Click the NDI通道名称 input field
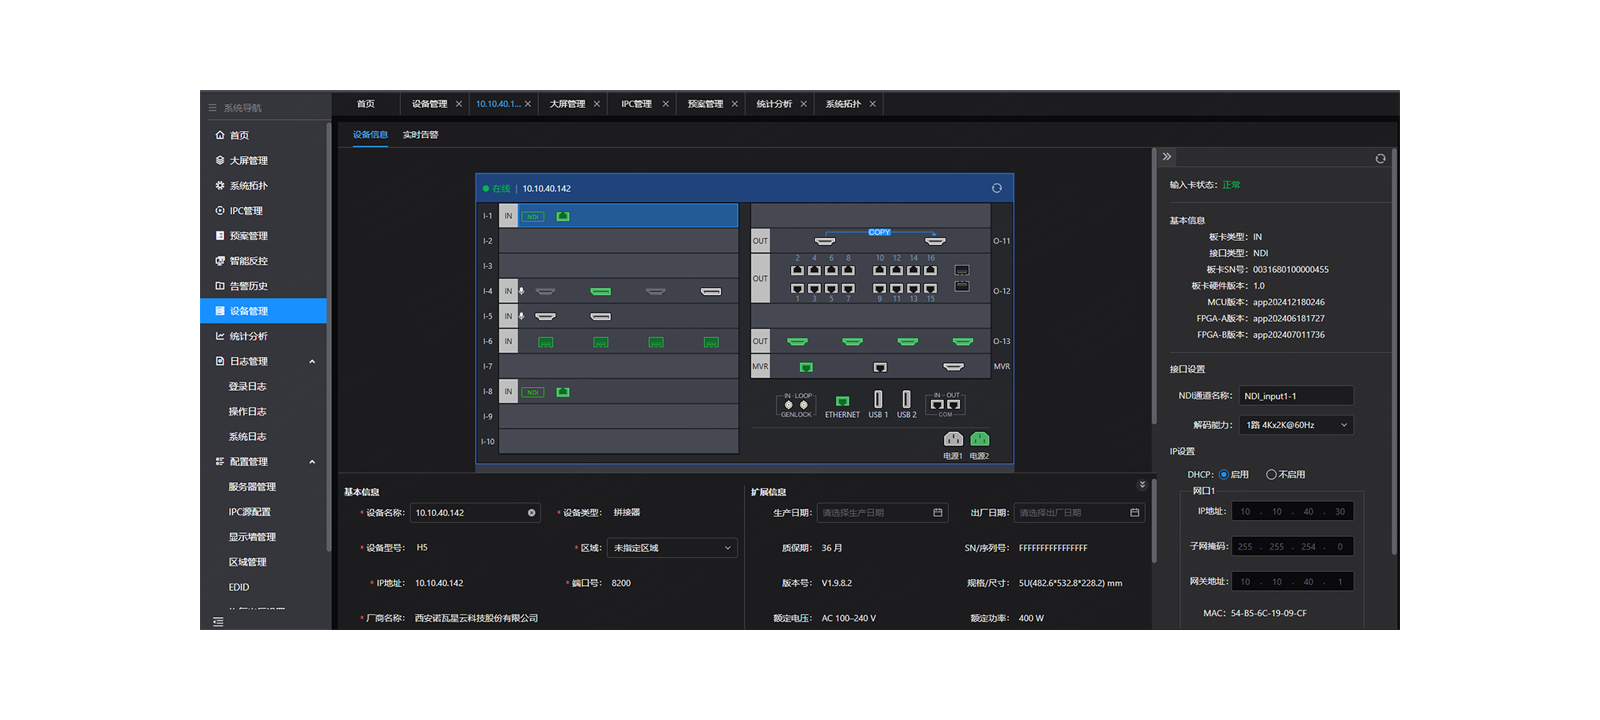 (x=1296, y=396)
